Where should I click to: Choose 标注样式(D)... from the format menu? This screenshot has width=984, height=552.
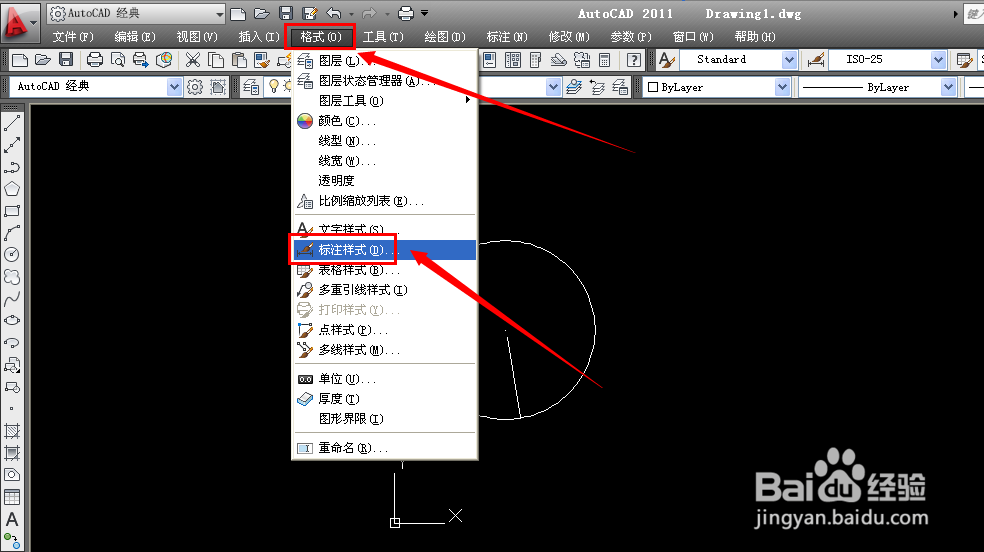(385, 250)
